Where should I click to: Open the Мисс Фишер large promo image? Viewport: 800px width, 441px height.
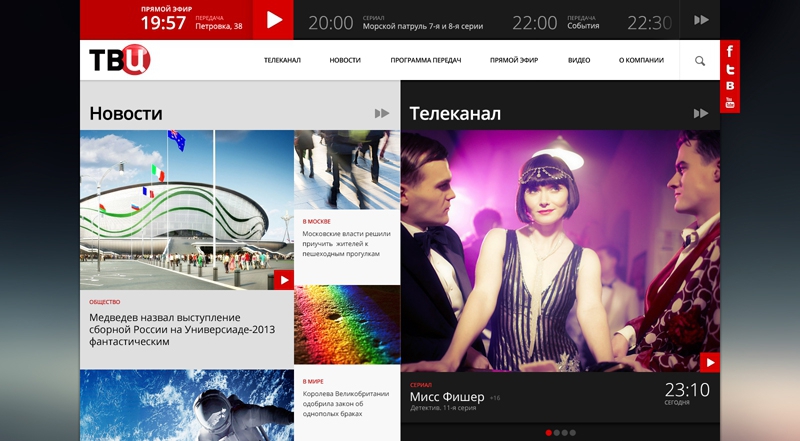pyautogui.click(x=560, y=251)
